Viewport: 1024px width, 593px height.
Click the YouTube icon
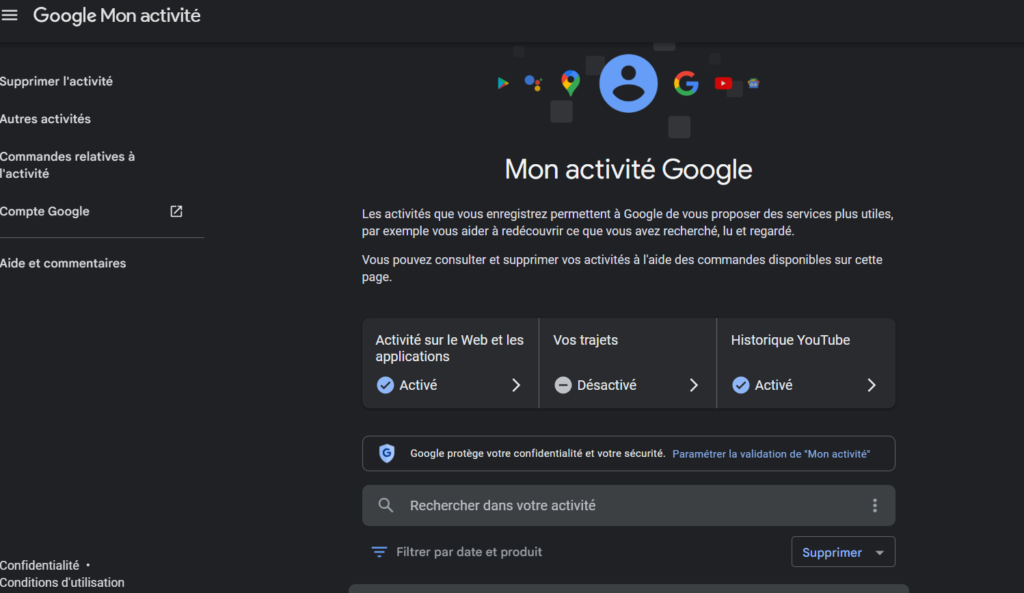point(722,83)
